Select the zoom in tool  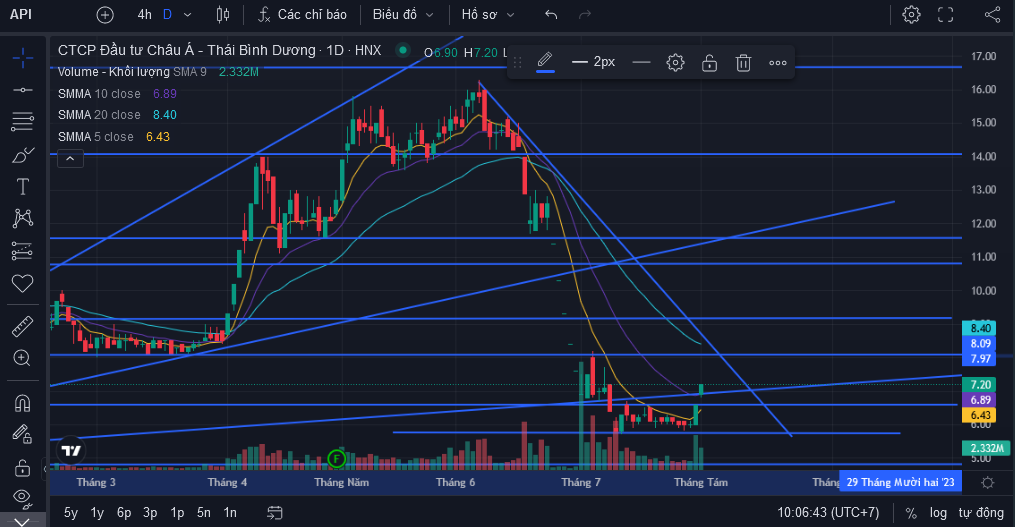(23, 358)
